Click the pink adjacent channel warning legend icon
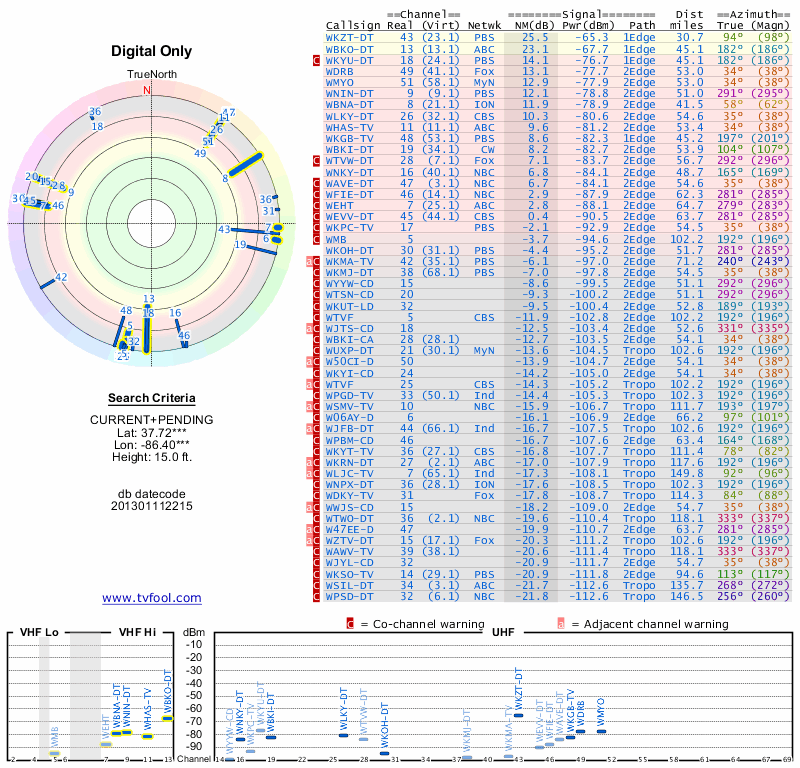 click(x=561, y=624)
